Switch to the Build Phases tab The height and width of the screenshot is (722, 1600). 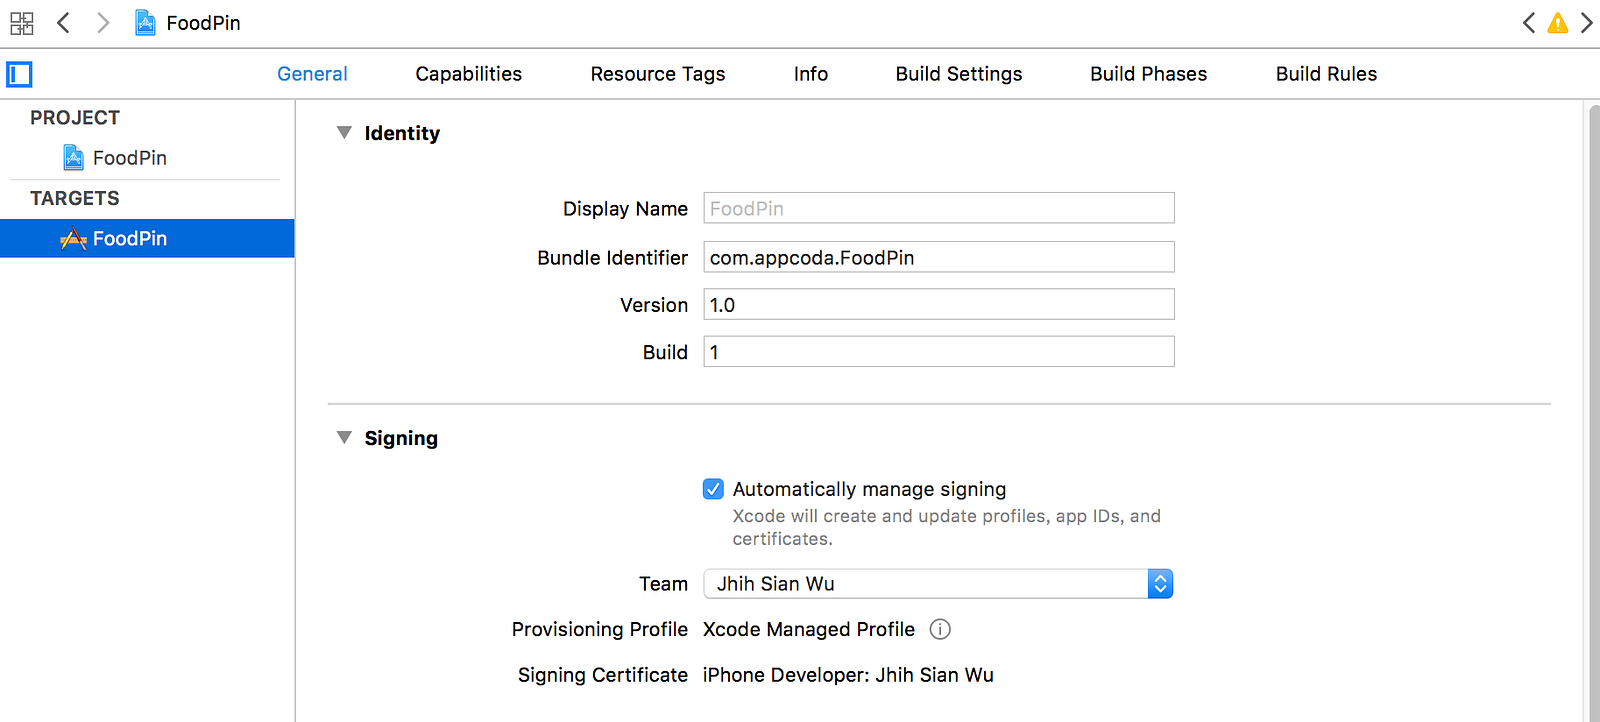click(x=1148, y=74)
